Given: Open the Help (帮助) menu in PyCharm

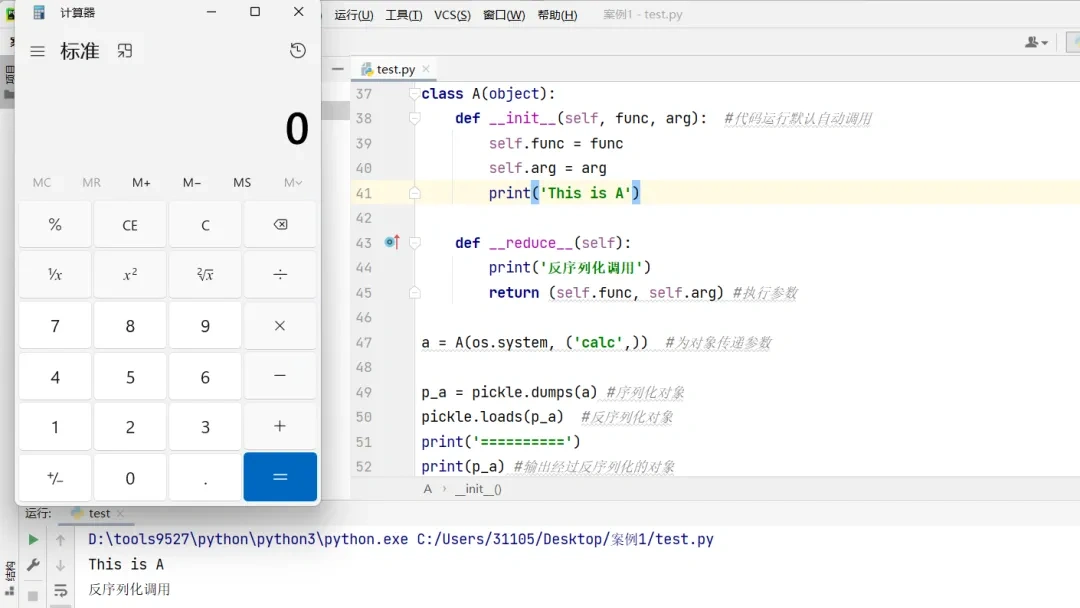Looking at the screenshot, I should coord(557,14).
